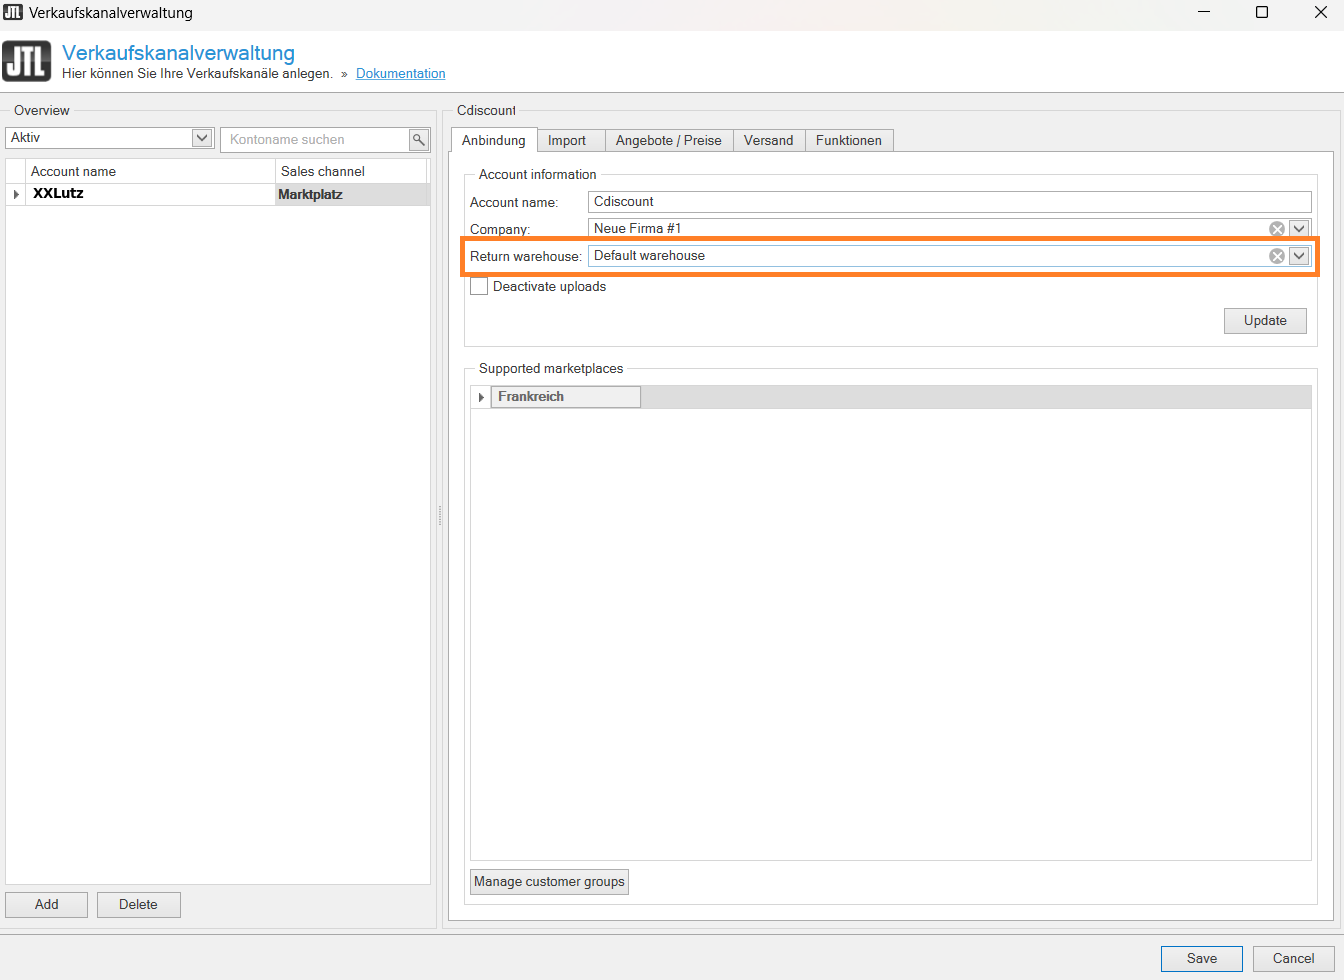Clear the Company field selection
Image resolution: width=1344 pixels, height=980 pixels.
tap(1277, 229)
